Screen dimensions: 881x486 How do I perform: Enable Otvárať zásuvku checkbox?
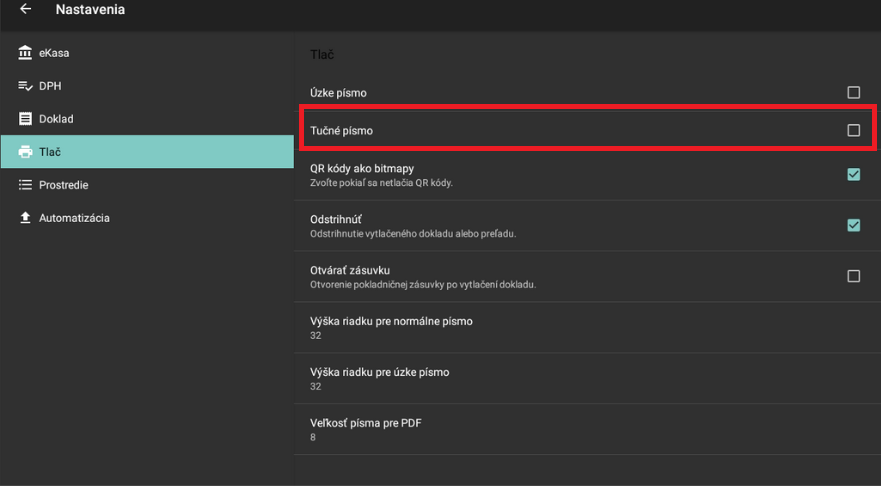(x=853, y=276)
